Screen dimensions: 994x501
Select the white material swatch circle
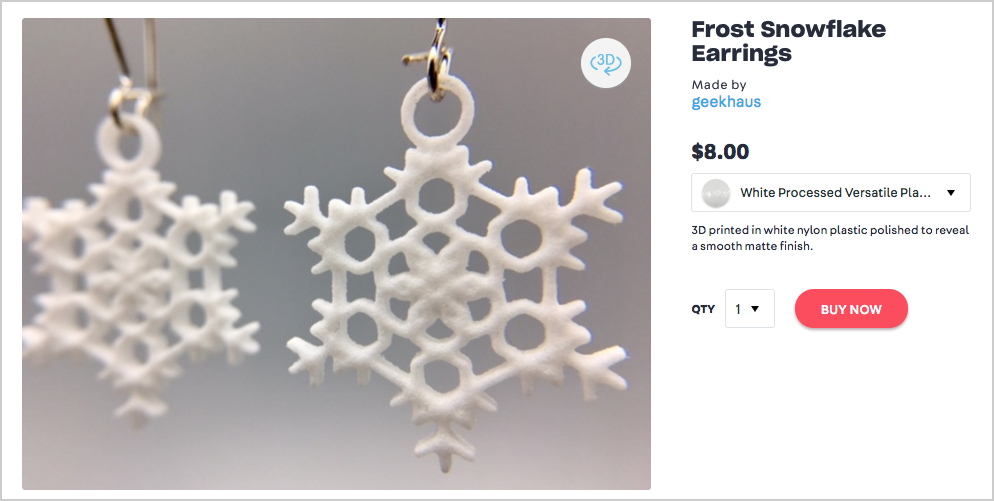click(x=716, y=193)
